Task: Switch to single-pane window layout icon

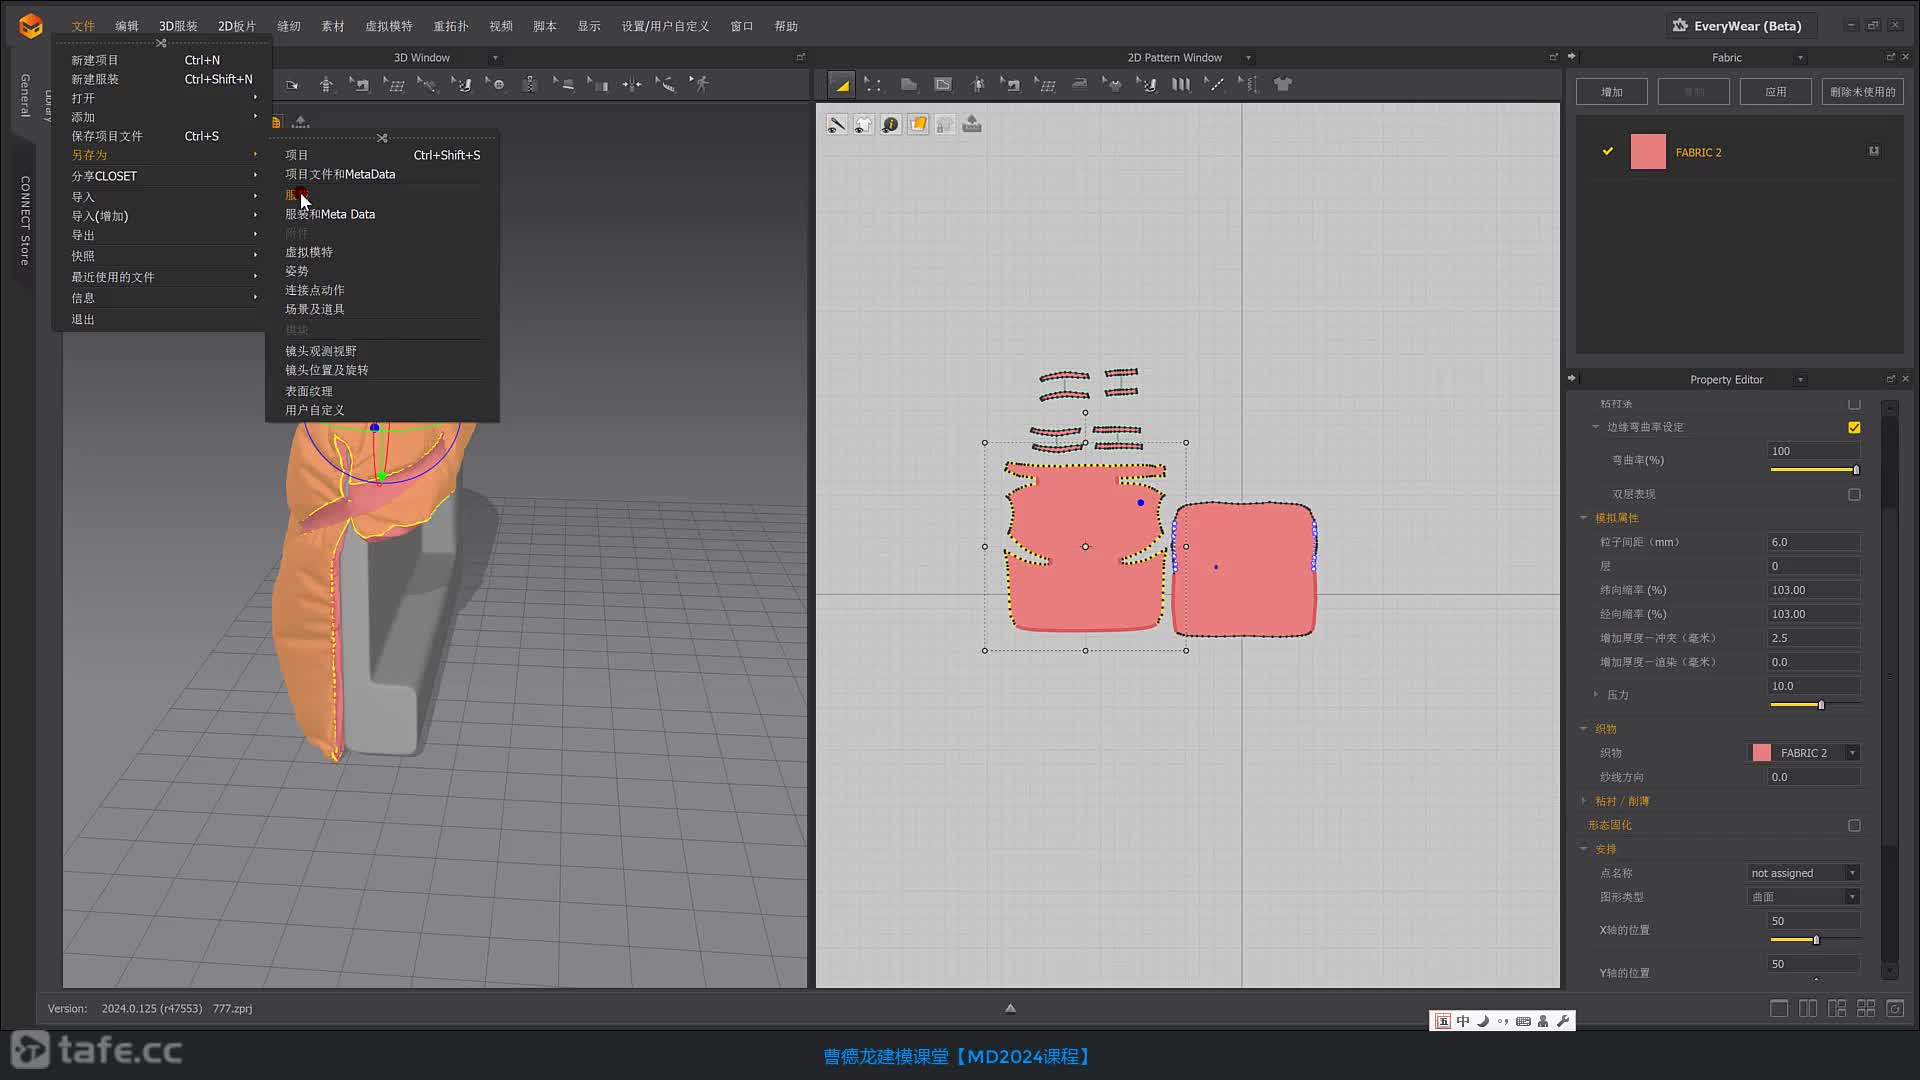Action: [x=1779, y=1009]
